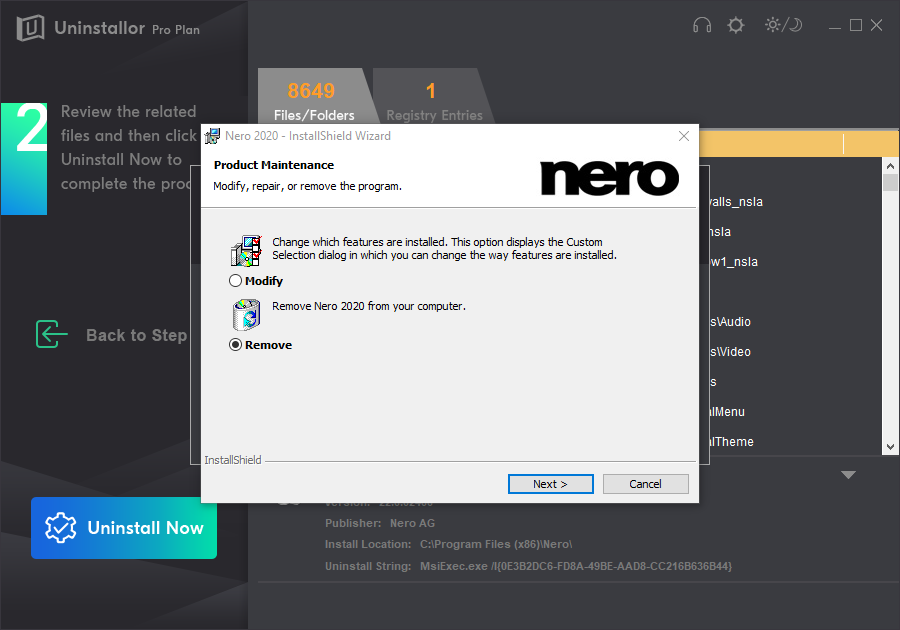900x630 pixels.
Task: Maximize the Uninstallor window
Action: pyautogui.click(x=856, y=25)
